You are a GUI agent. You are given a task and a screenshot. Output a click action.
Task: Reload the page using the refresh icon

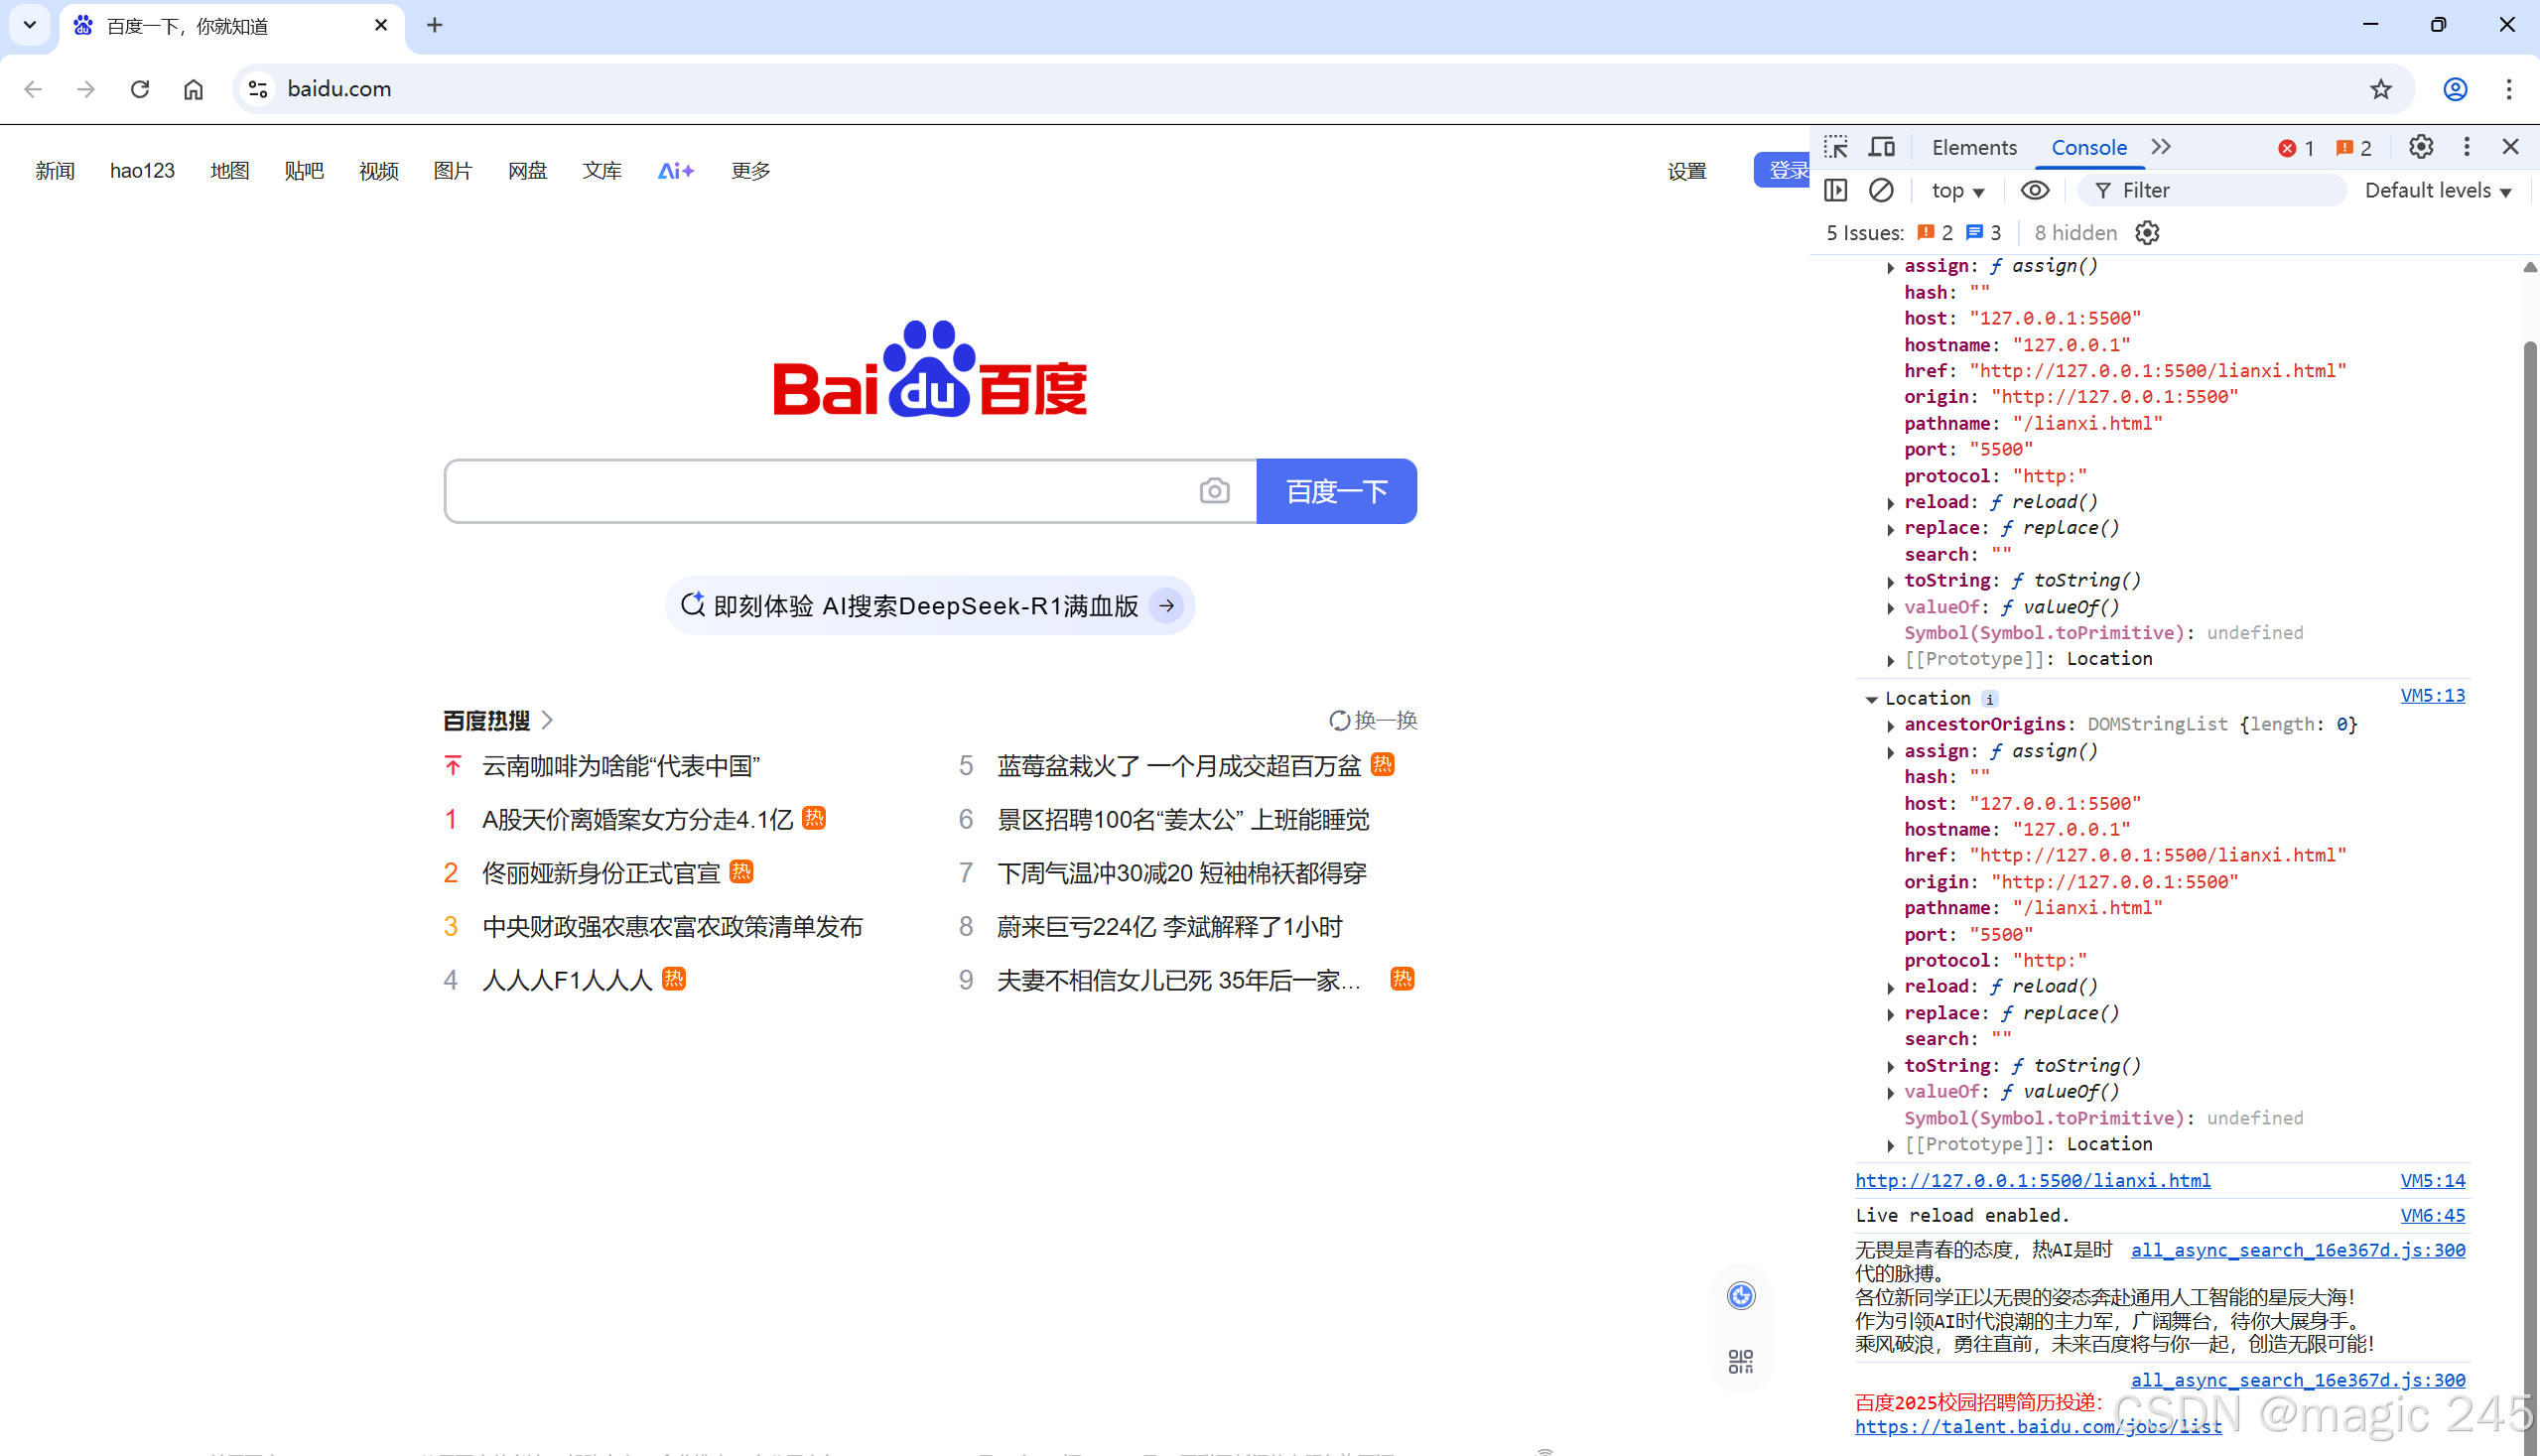pyautogui.click(x=140, y=89)
